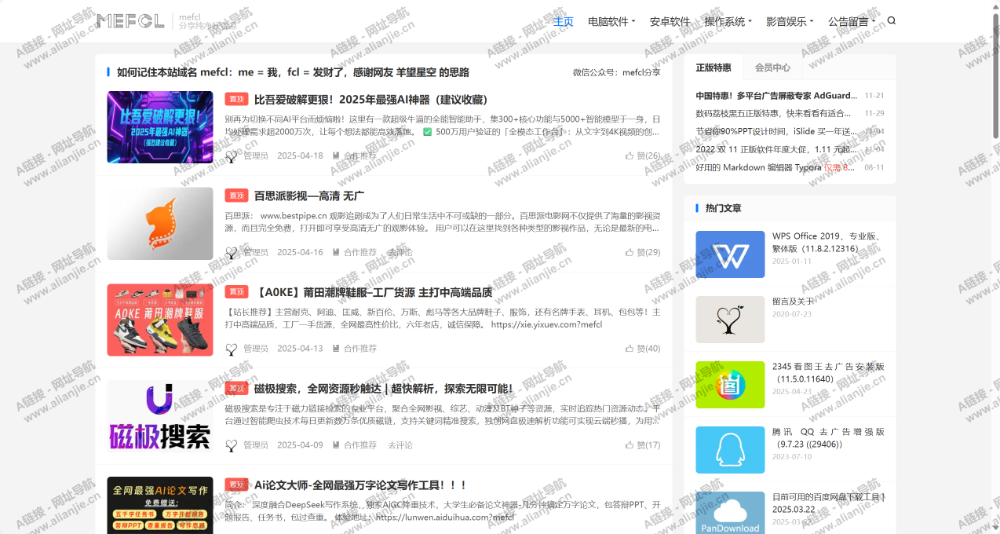Open WPS Office 2019 icon thumbnail
The image size is (1000, 534).
[730, 255]
